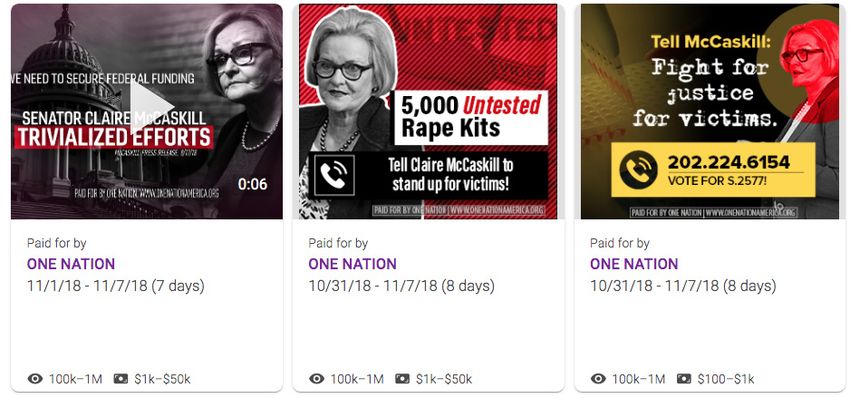850x398 pixels.
Task: Click the 10/31/18 - 11/7/18 dates on second card
Action: tap(402, 286)
